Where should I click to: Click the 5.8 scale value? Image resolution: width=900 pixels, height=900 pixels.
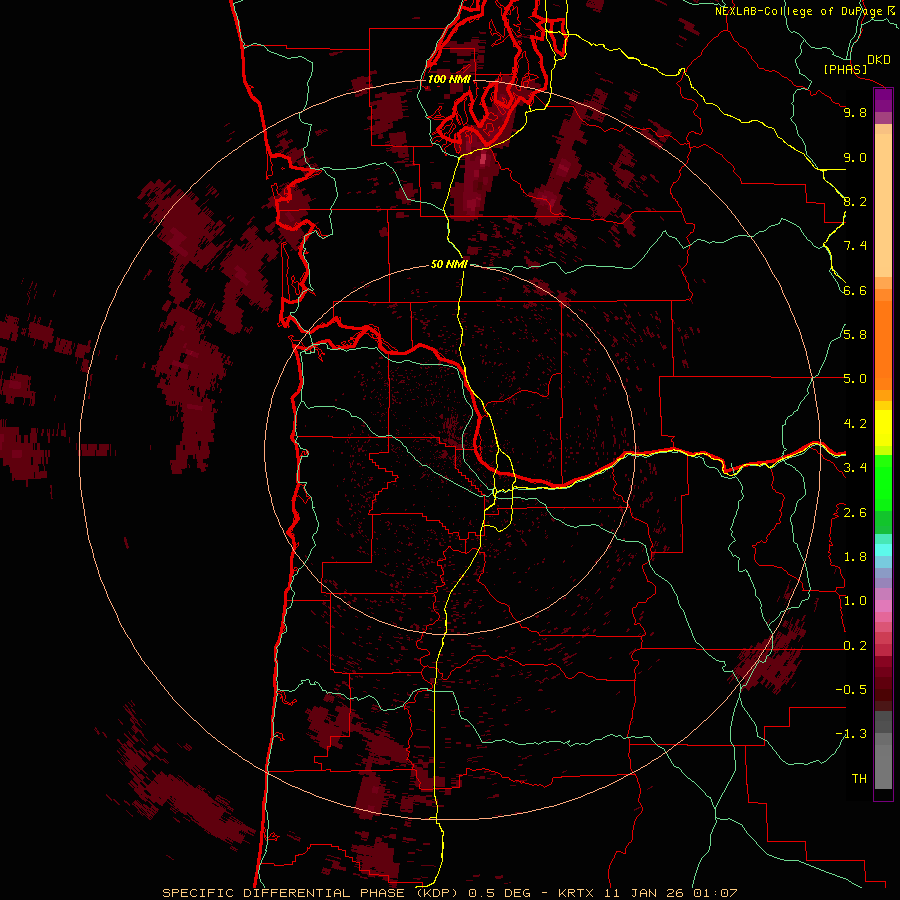click(855, 335)
